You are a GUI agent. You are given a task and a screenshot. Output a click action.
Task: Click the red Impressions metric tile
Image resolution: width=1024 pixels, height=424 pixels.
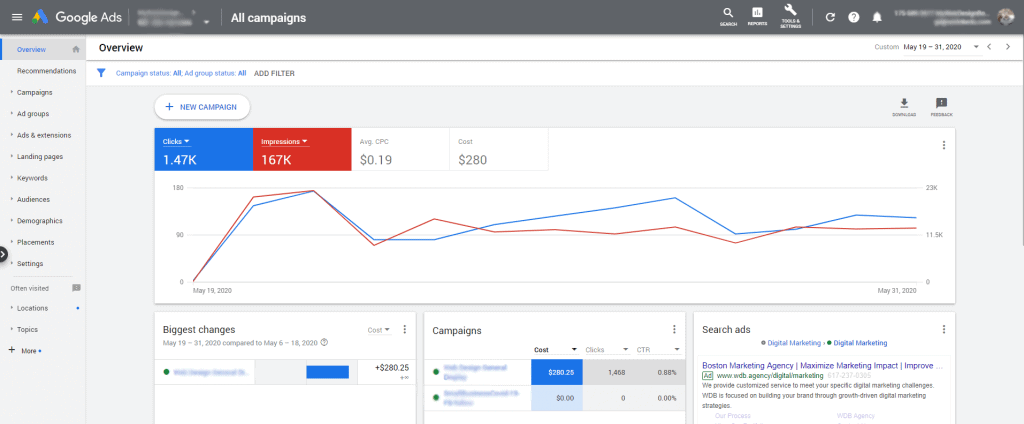pos(302,150)
